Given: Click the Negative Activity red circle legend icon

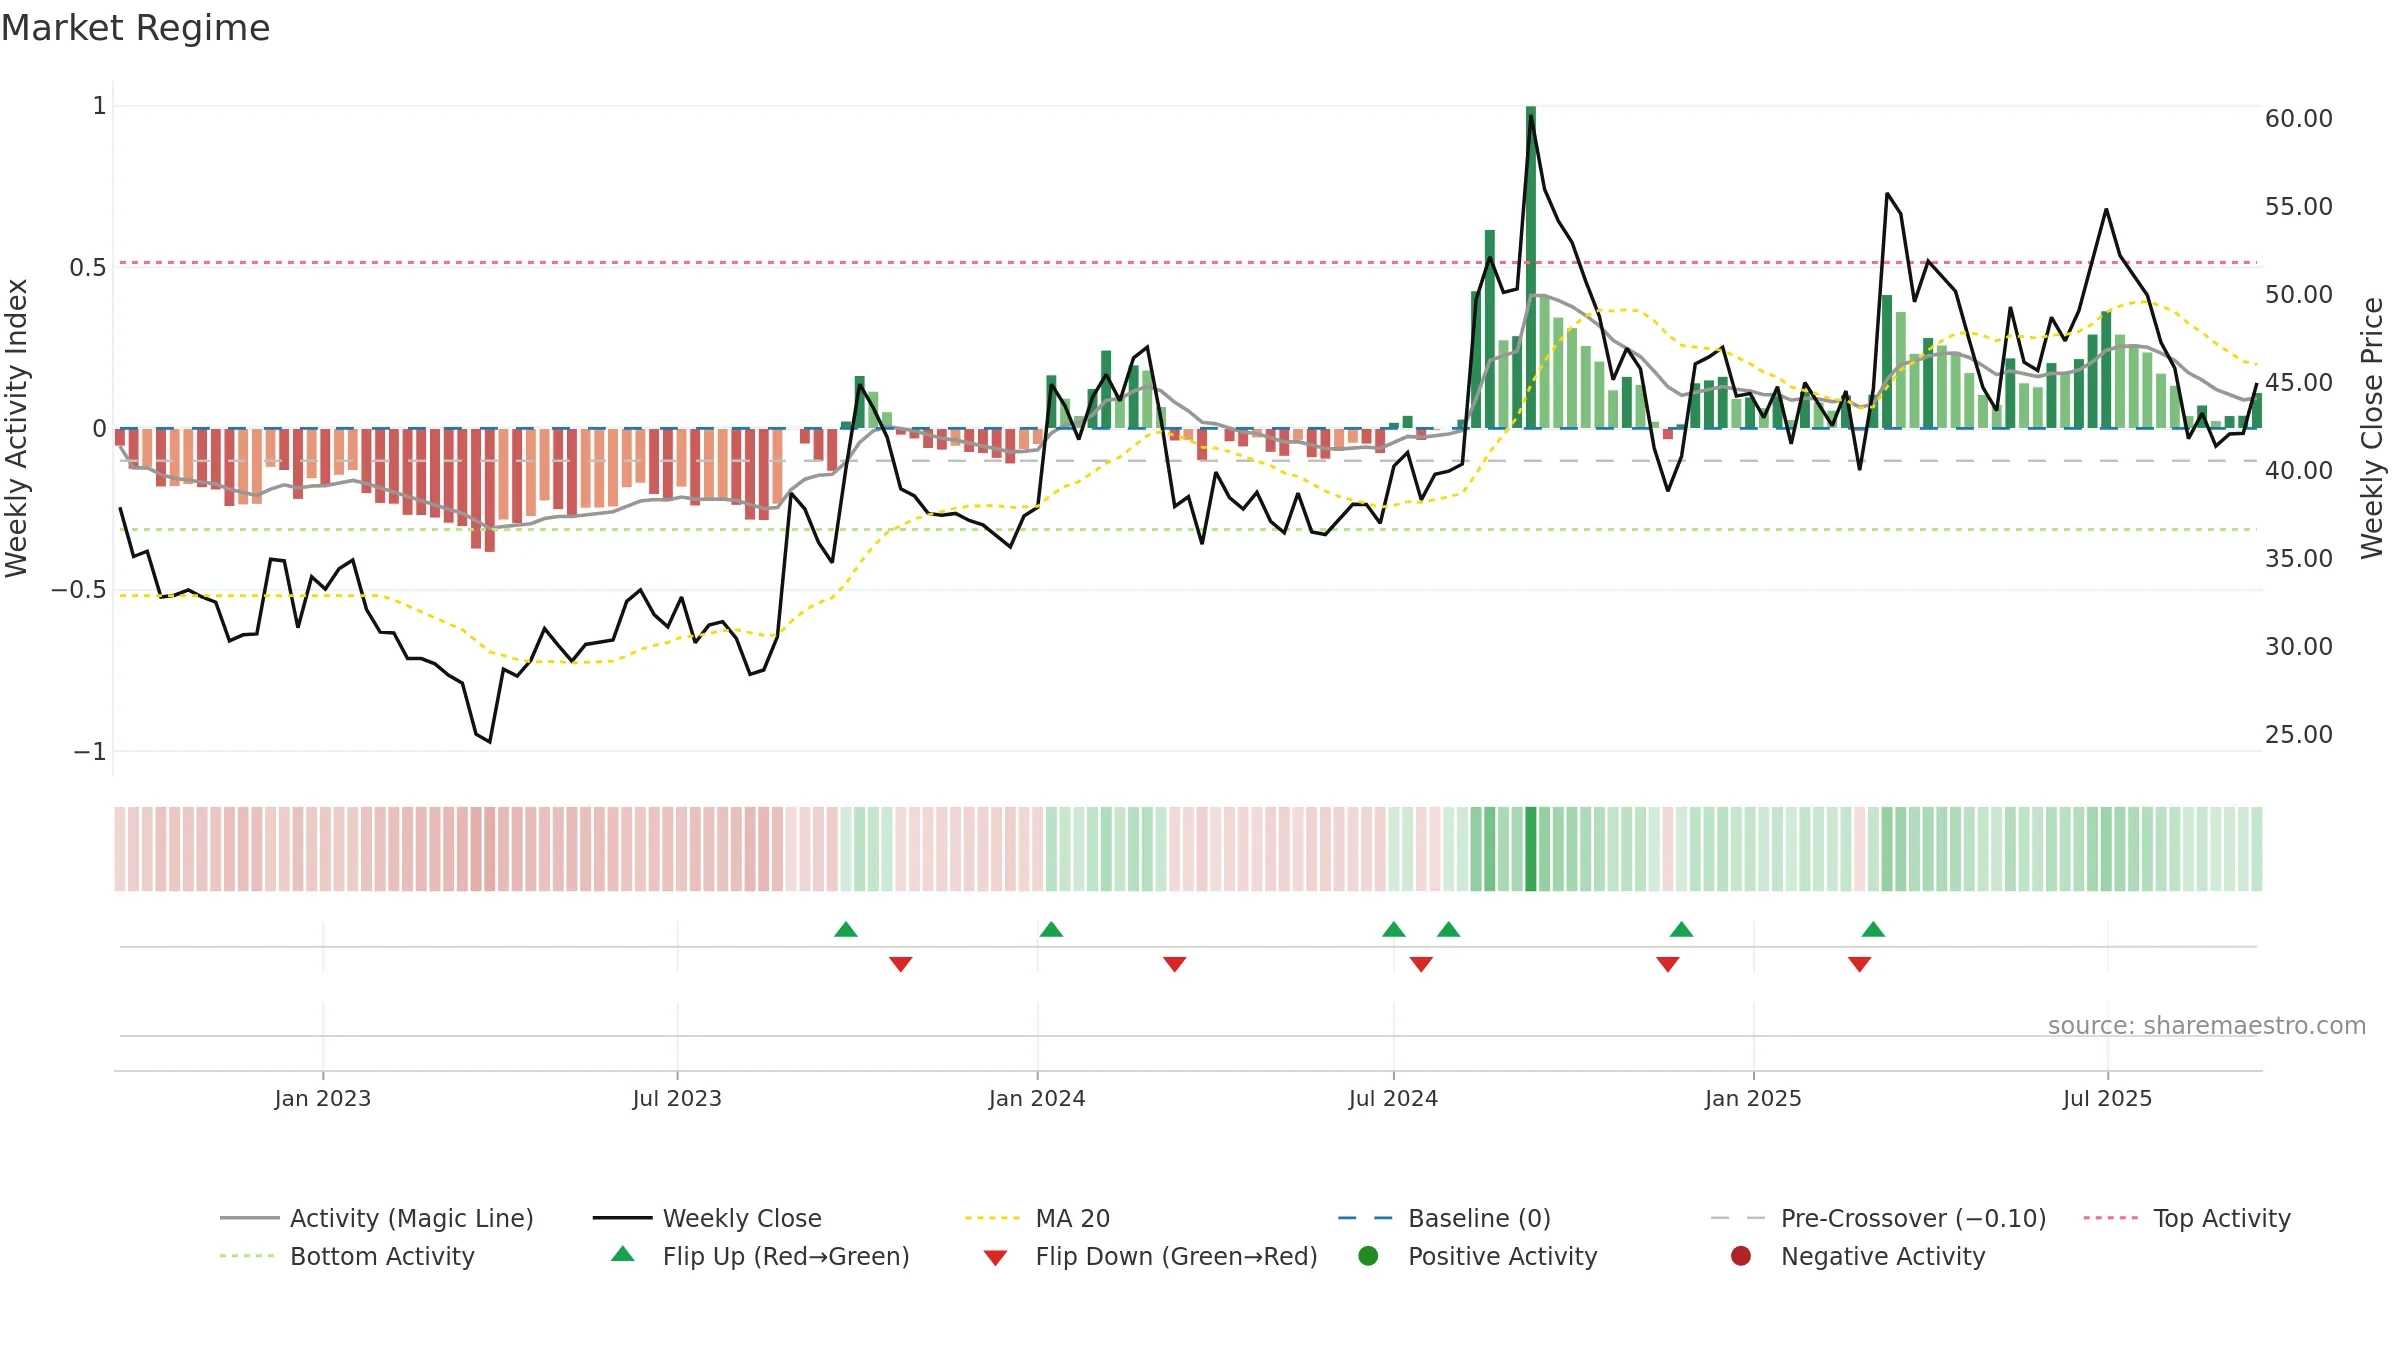Looking at the screenshot, I should [x=1741, y=1255].
